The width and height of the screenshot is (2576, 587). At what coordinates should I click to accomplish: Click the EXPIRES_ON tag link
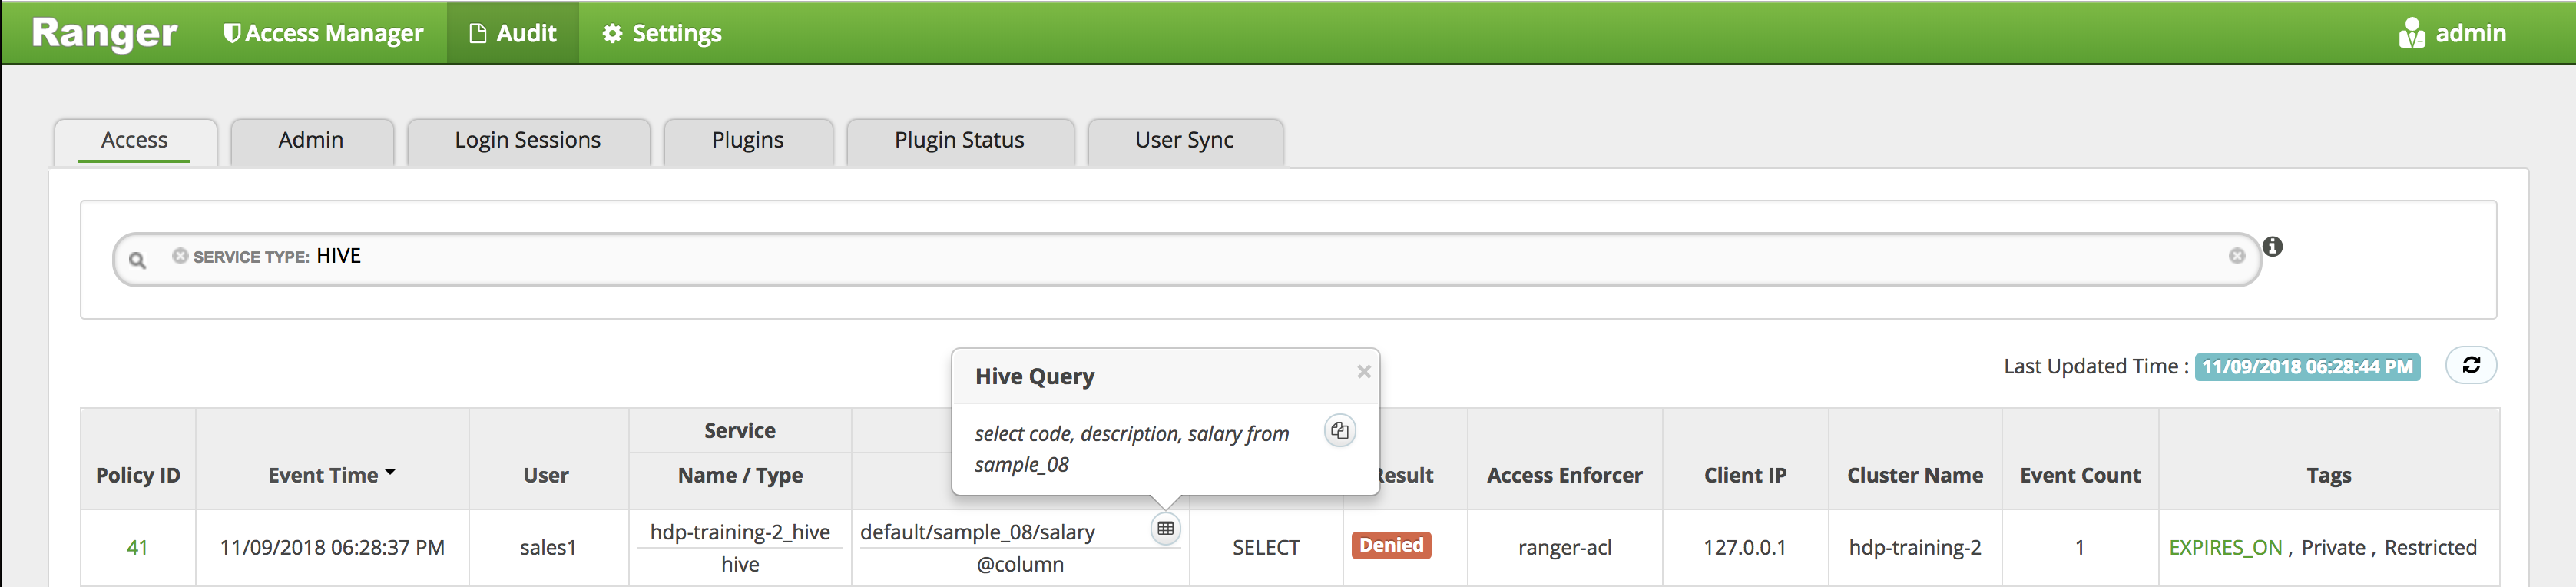coord(2225,548)
